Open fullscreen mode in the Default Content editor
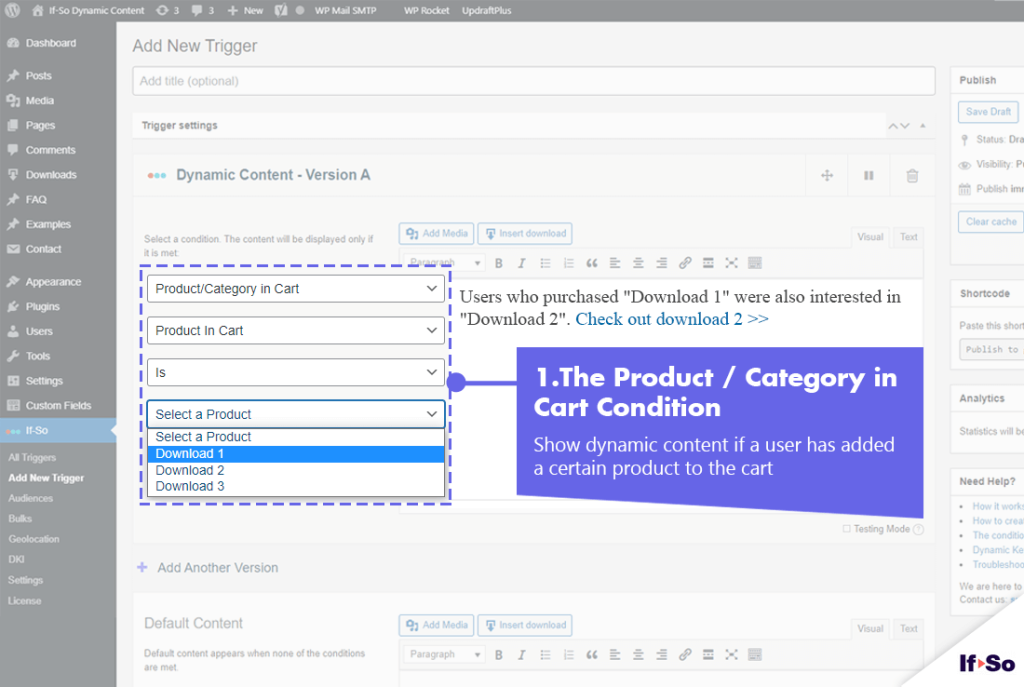This screenshot has width=1024, height=687. 731,655
